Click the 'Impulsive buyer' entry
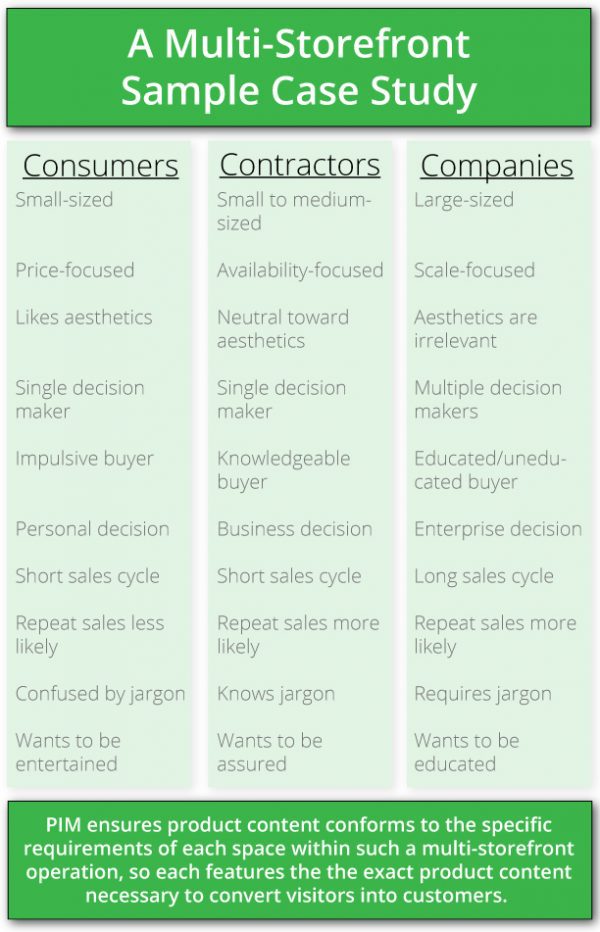 pyautogui.click(x=84, y=459)
